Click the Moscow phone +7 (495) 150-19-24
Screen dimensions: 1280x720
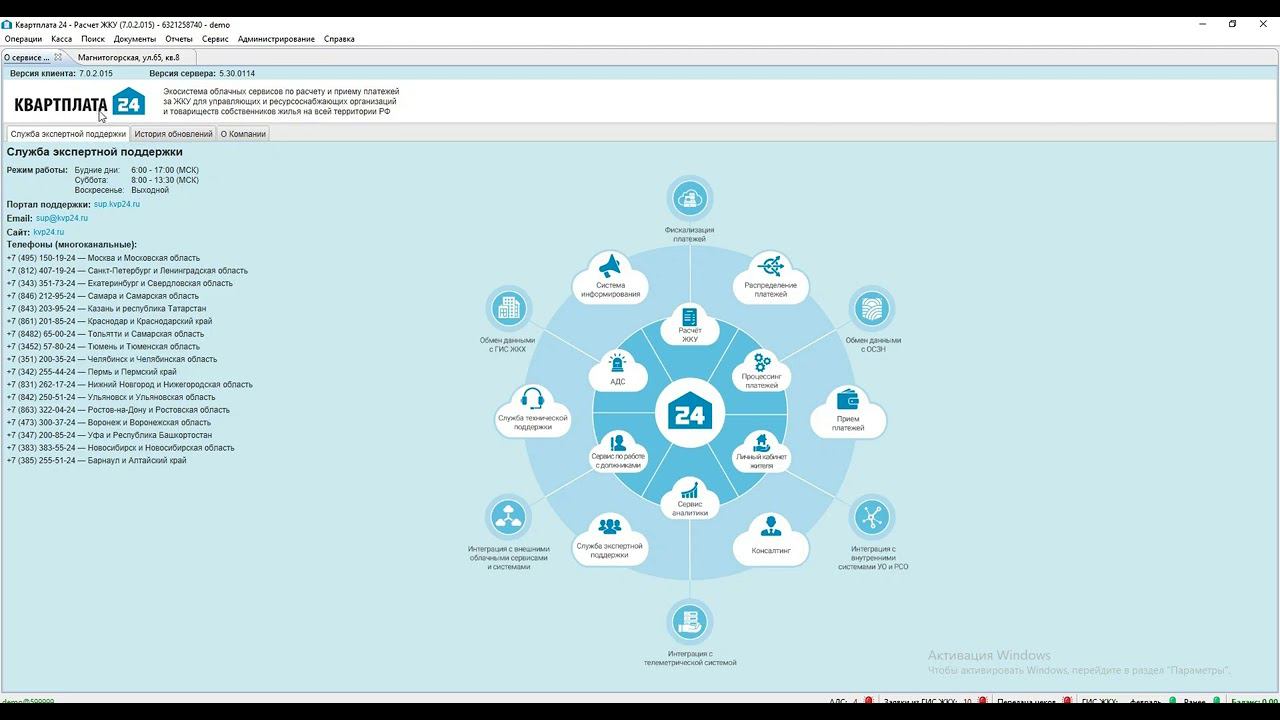(x=103, y=258)
